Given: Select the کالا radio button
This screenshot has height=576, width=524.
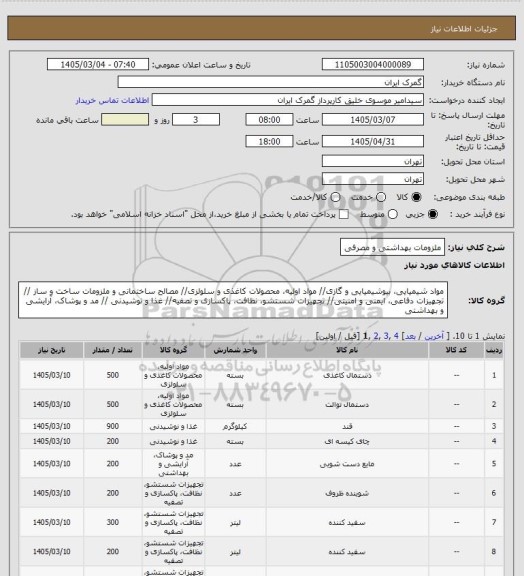Looking at the screenshot, I should point(416,197).
